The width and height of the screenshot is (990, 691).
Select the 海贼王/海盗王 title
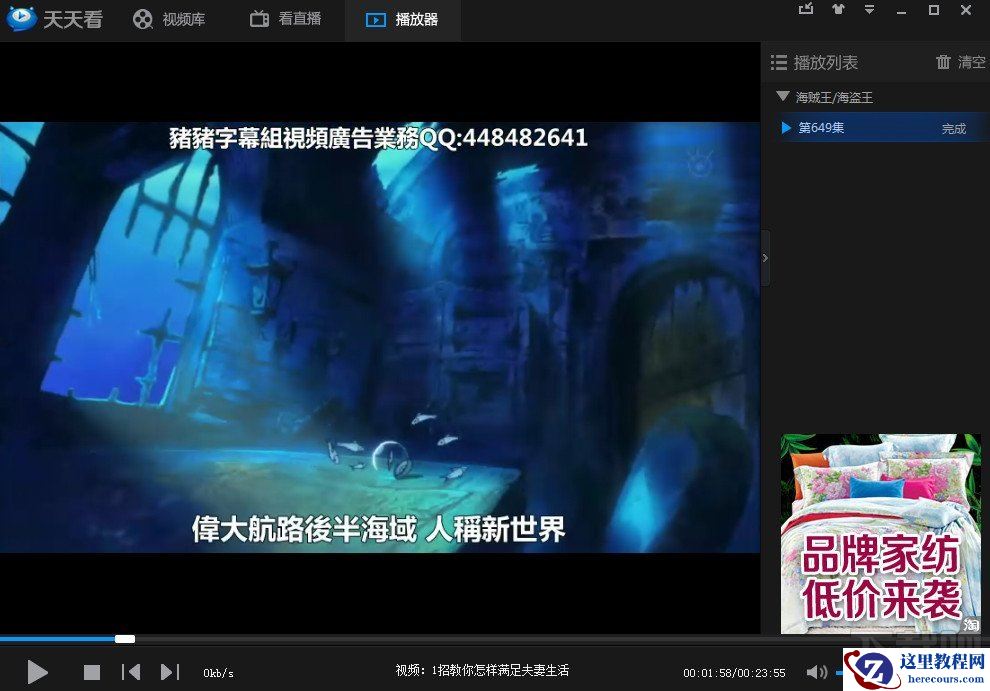coord(834,97)
